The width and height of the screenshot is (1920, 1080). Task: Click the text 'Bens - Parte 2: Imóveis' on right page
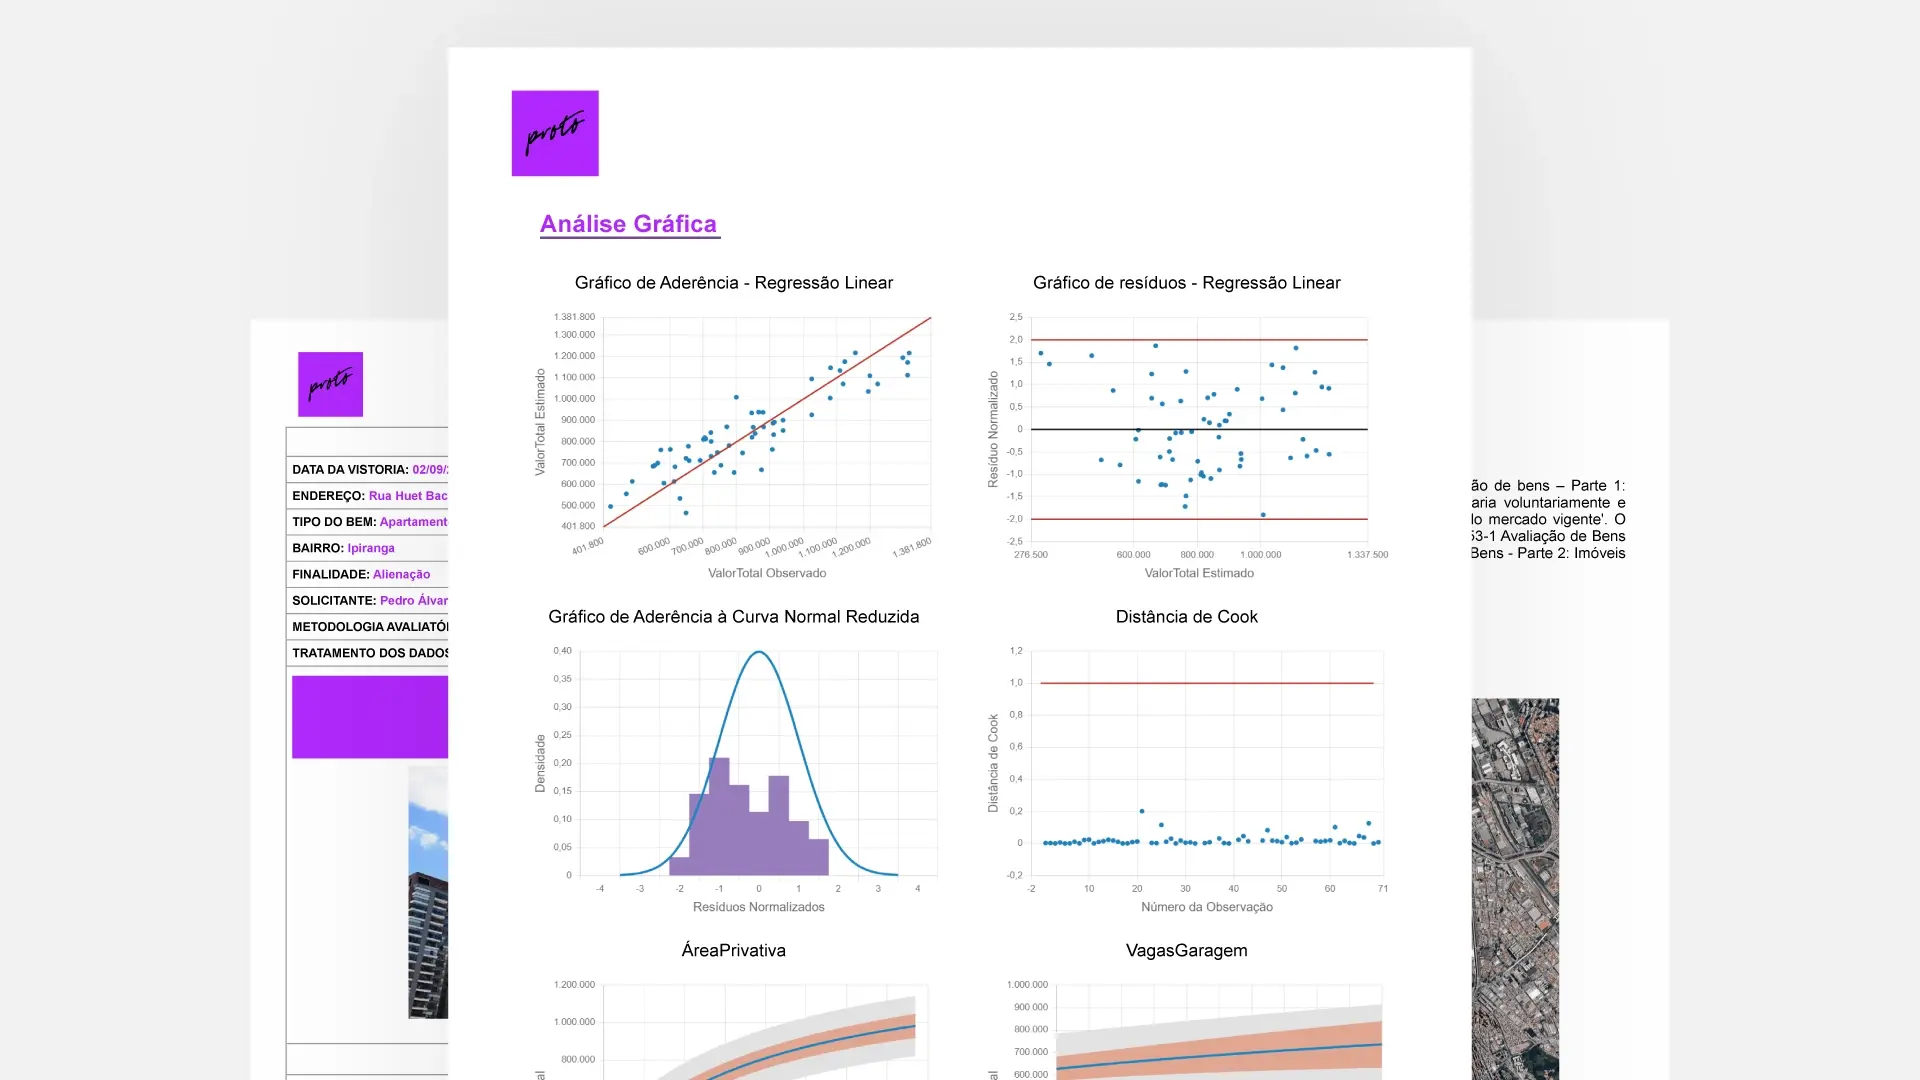pos(1548,553)
